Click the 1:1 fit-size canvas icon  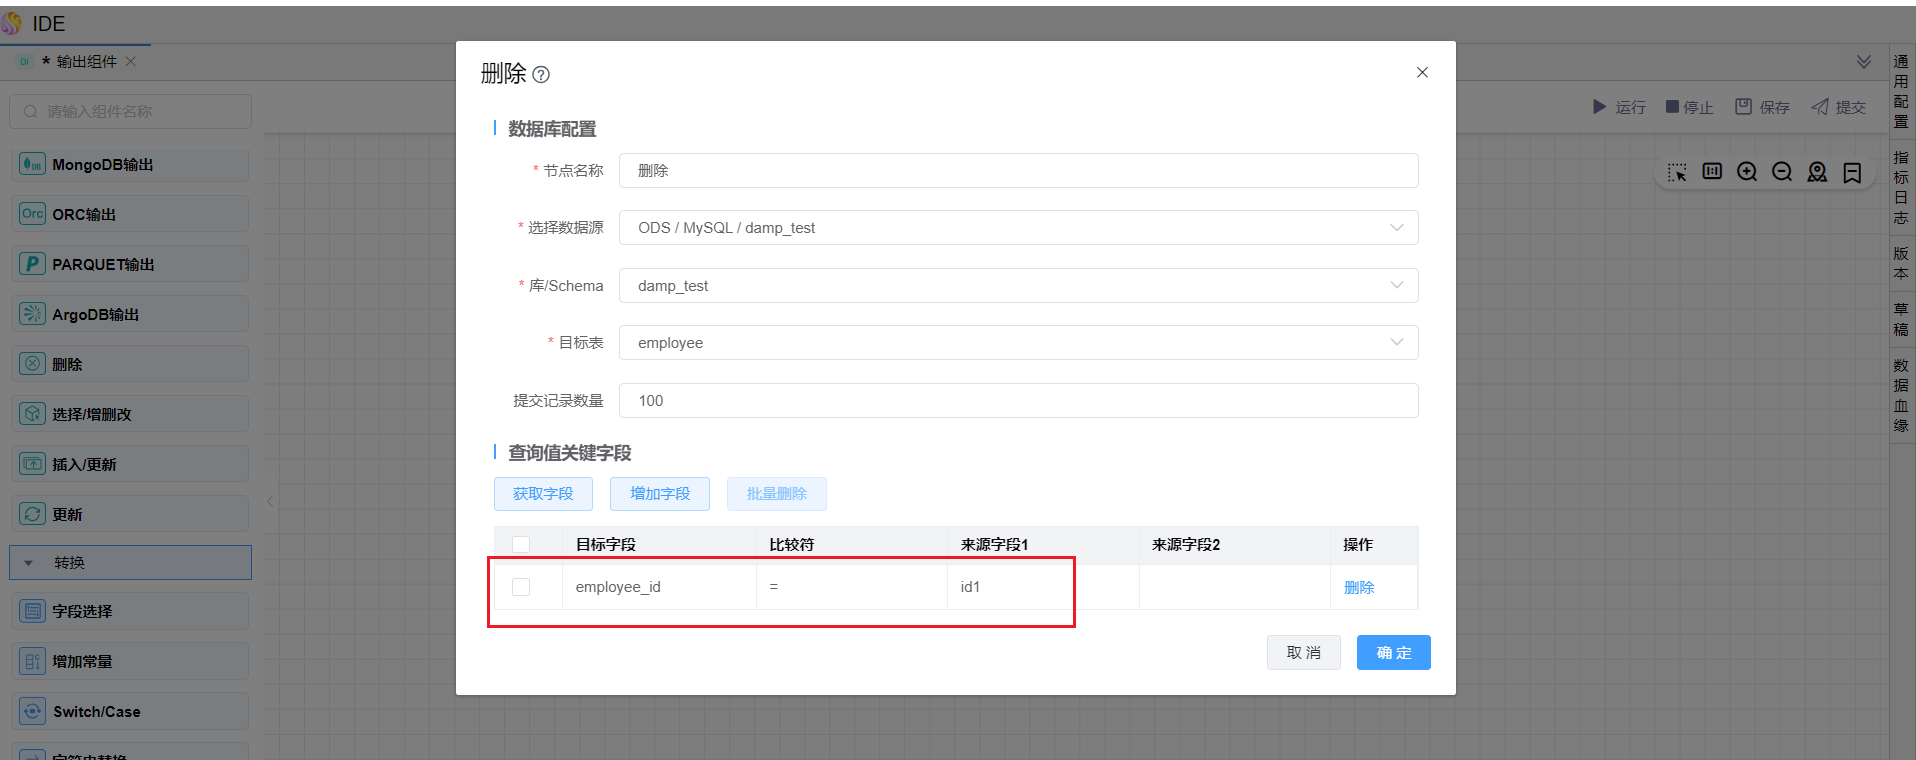coord(1712,172)
